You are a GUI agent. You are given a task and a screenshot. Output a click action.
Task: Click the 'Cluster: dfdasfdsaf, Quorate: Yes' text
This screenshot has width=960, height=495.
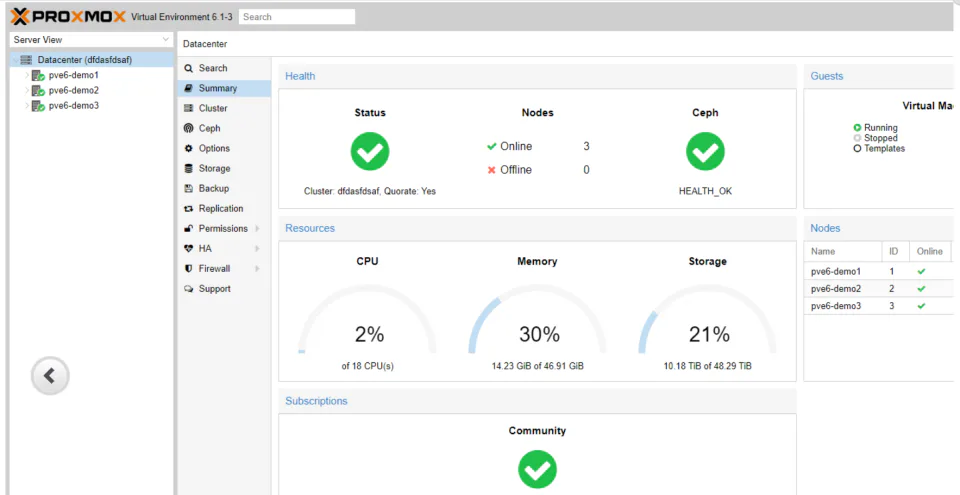370,191
